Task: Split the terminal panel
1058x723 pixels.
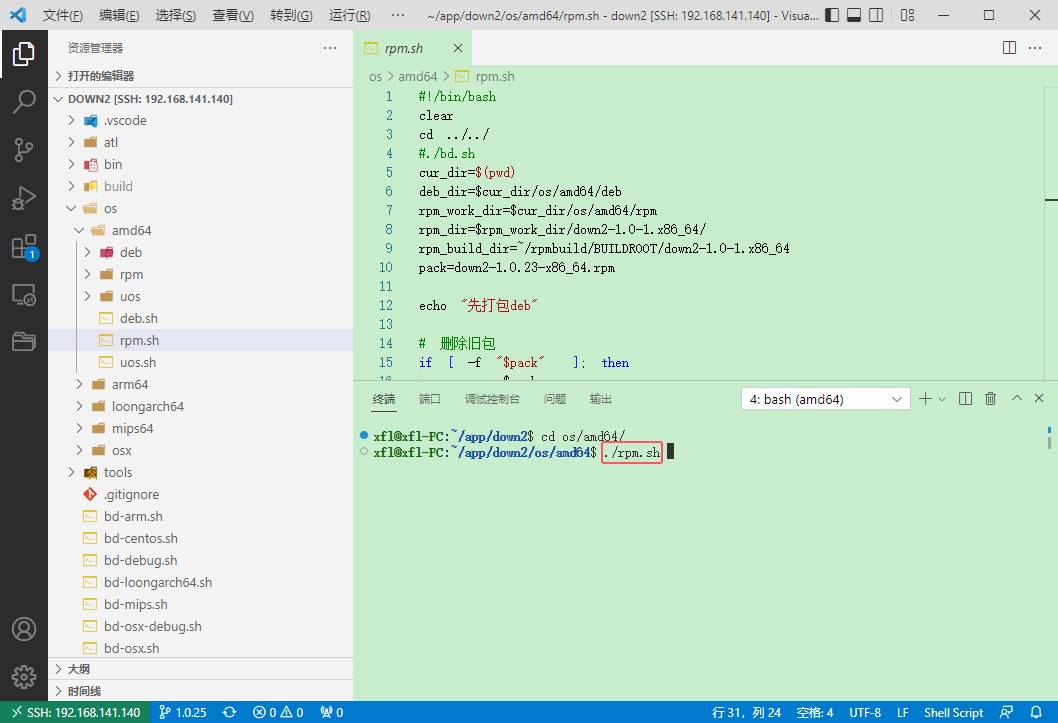Action: 966,399
